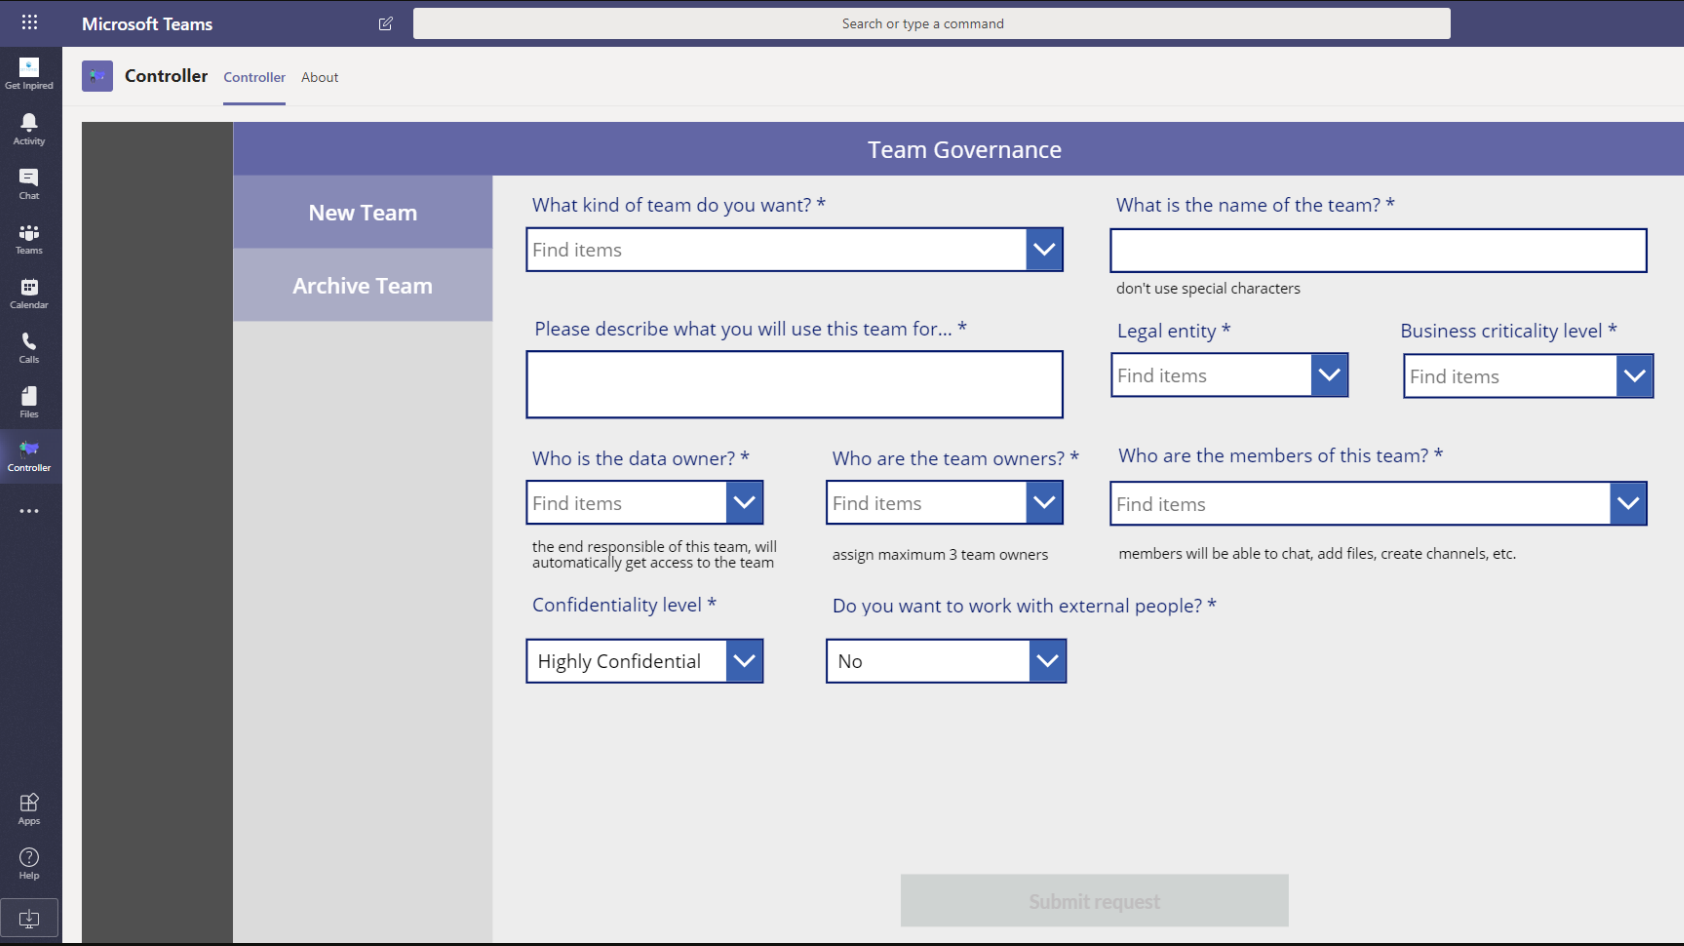Open the Confidentiality level dropdown
Viewport: 1684px width, 946px height.
tap(743, 661)
